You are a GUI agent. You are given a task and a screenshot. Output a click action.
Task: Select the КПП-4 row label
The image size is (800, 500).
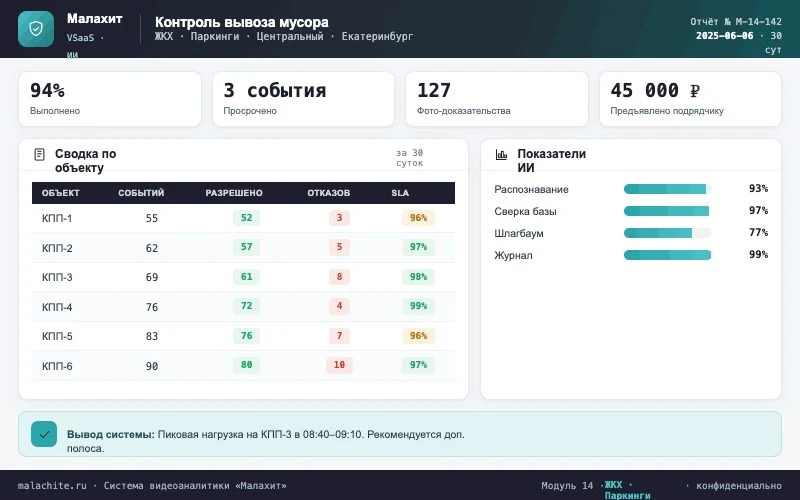(x=57, y=307)
